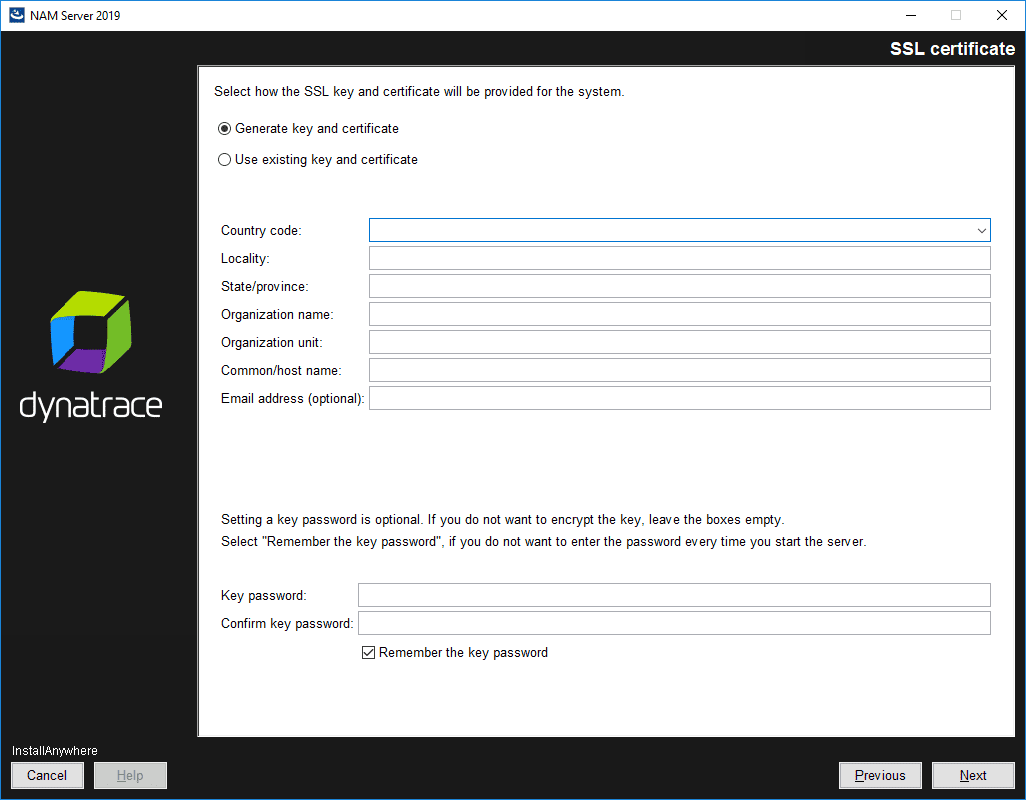Click the Cancel button
This screenshot has width=1026, height=800.
coord(47,776)
